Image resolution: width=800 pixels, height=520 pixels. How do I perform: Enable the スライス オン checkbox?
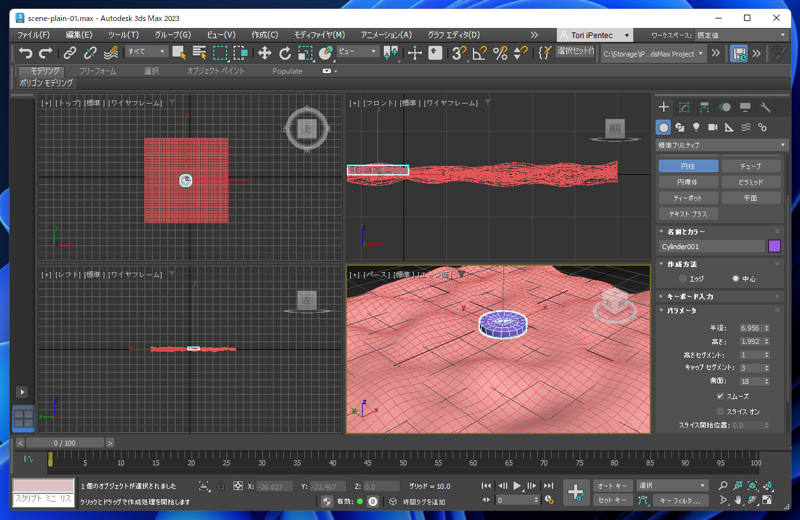point(720,411)
